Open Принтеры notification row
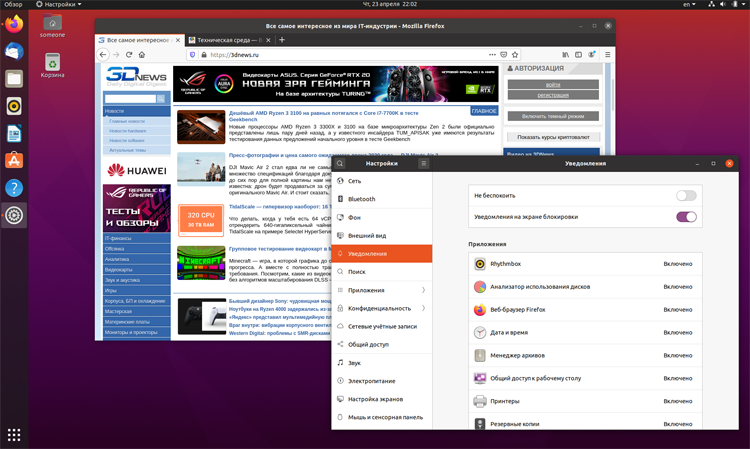 pyautogui.click(x=585, y=401)
